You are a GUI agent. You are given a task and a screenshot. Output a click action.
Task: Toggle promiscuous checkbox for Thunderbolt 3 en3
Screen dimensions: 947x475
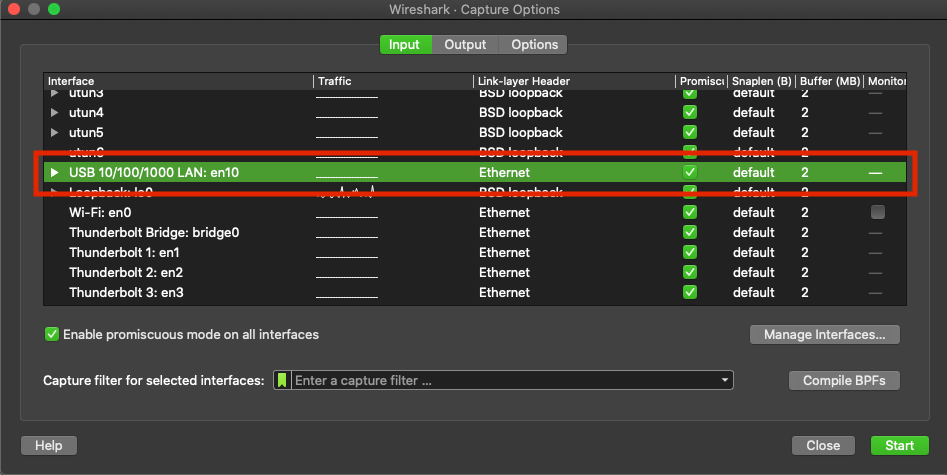click(690, 292)
